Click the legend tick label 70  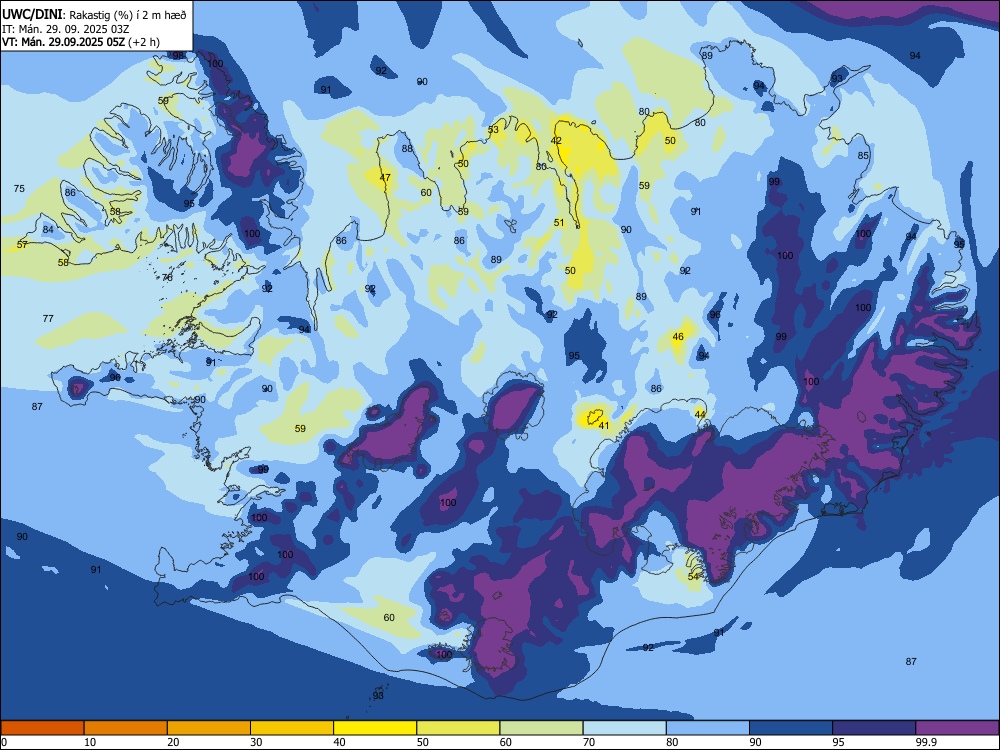tap(589, 742)
